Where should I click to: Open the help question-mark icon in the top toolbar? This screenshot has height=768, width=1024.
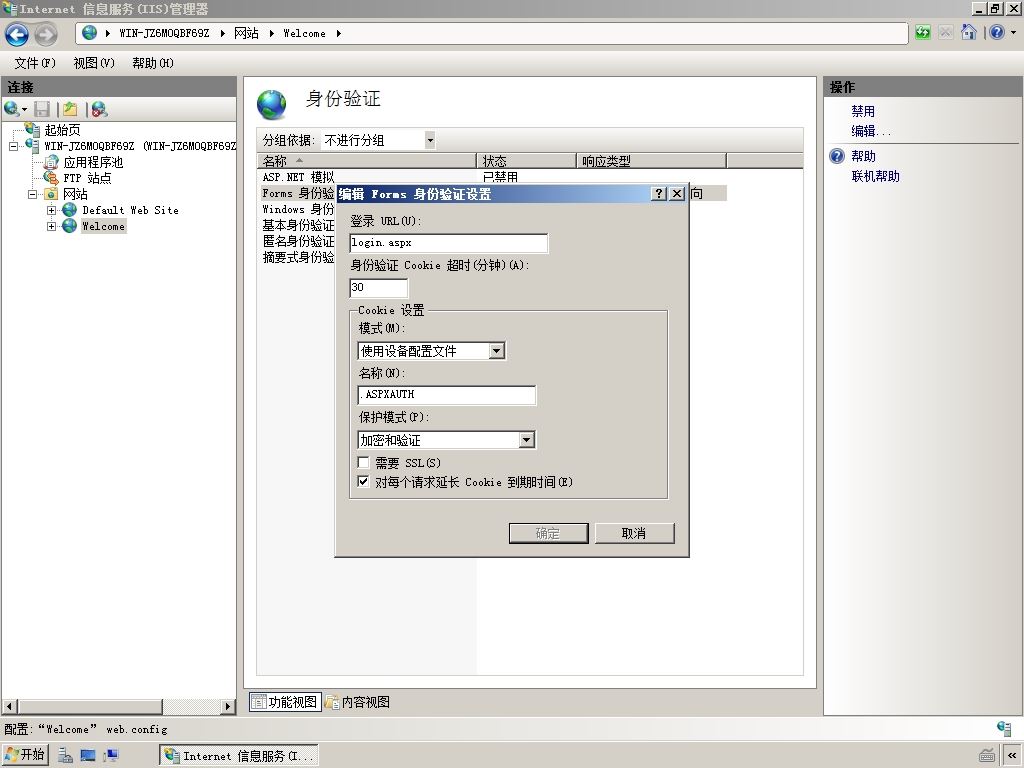pyautogui.click(x=997, y=32)
